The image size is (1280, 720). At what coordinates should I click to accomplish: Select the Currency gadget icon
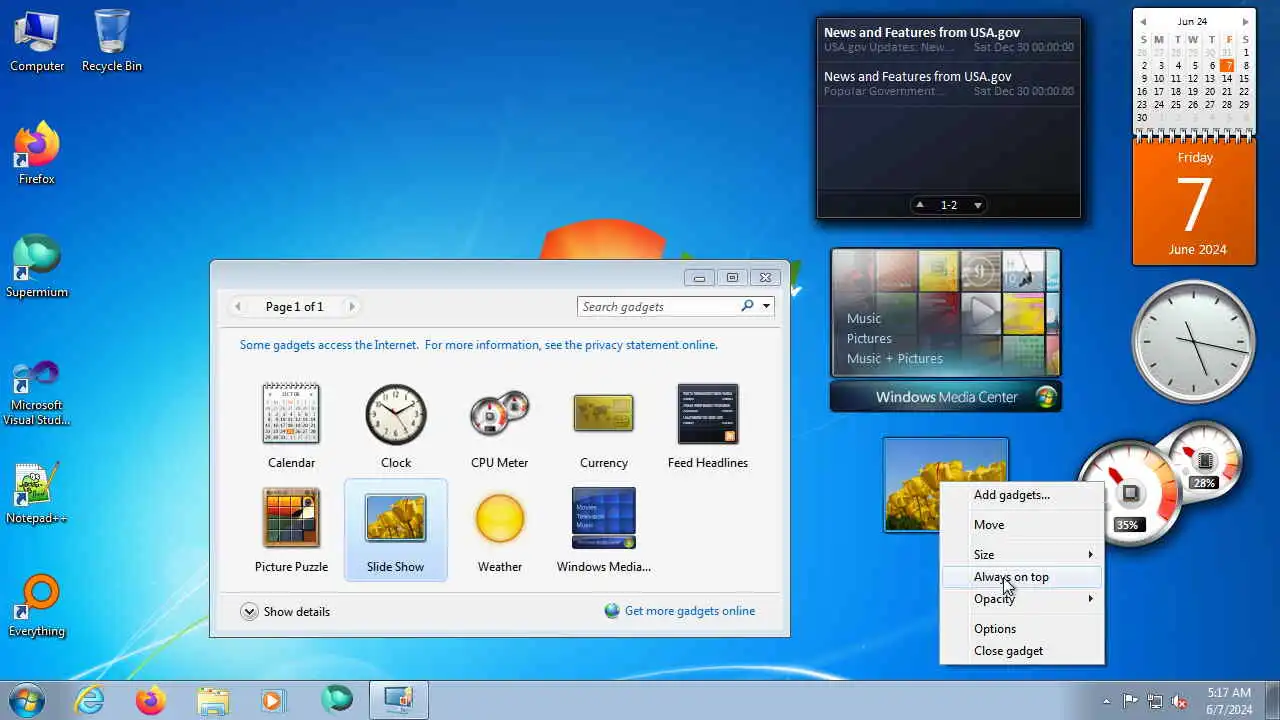603,413
